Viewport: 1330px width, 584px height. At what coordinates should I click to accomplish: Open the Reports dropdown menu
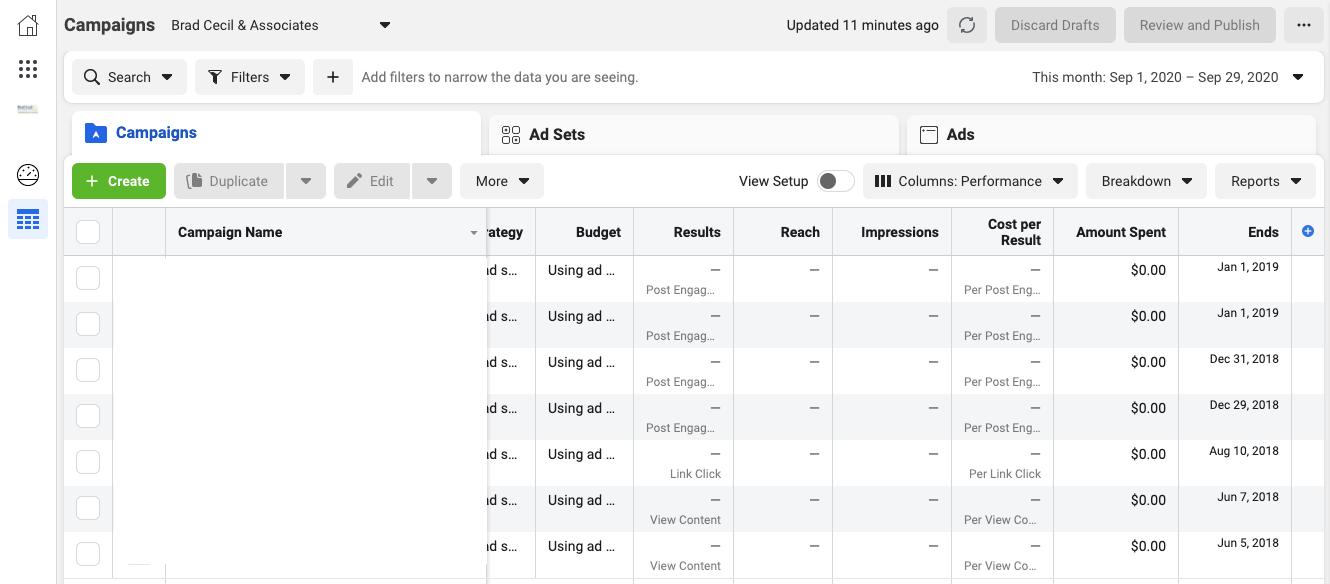point(1265,181)
